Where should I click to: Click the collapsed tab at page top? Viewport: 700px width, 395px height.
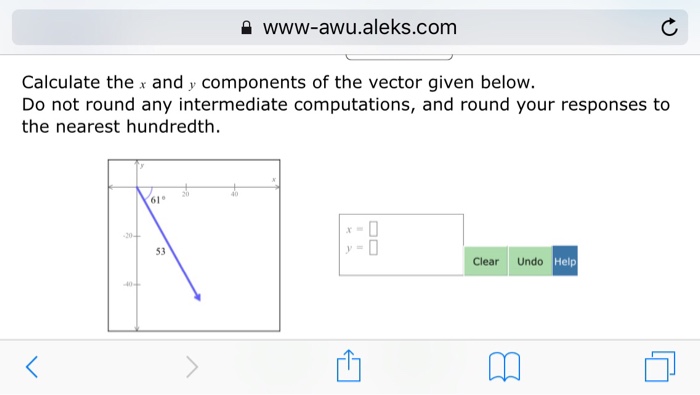pos(399,57)
